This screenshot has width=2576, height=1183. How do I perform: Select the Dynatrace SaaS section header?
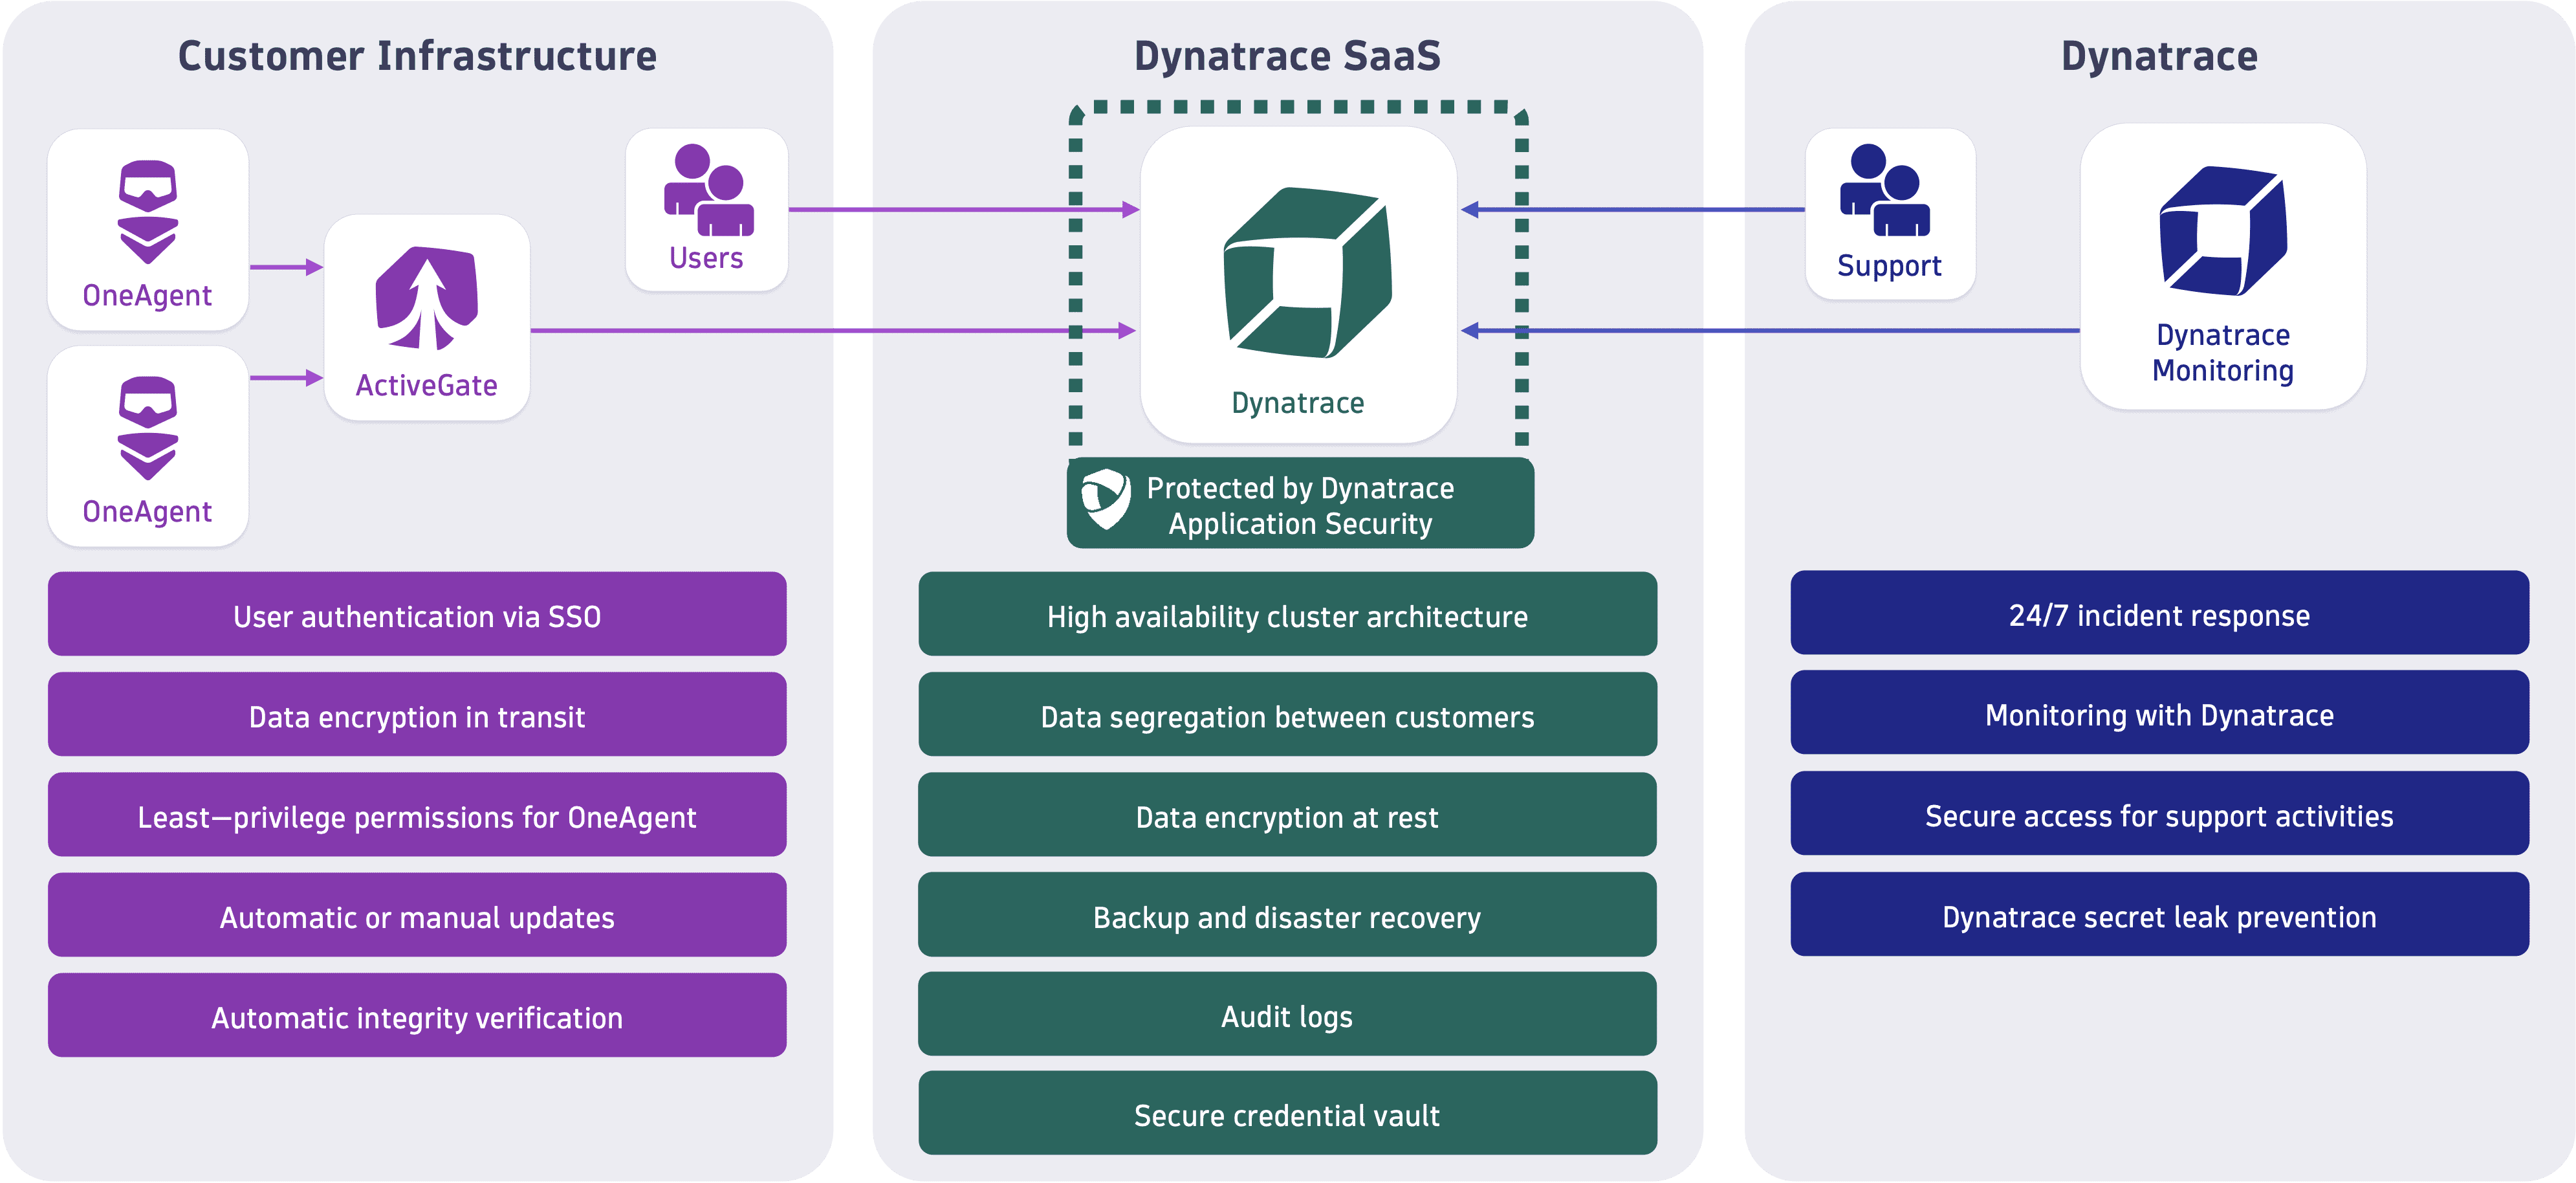click(1288, 57)
